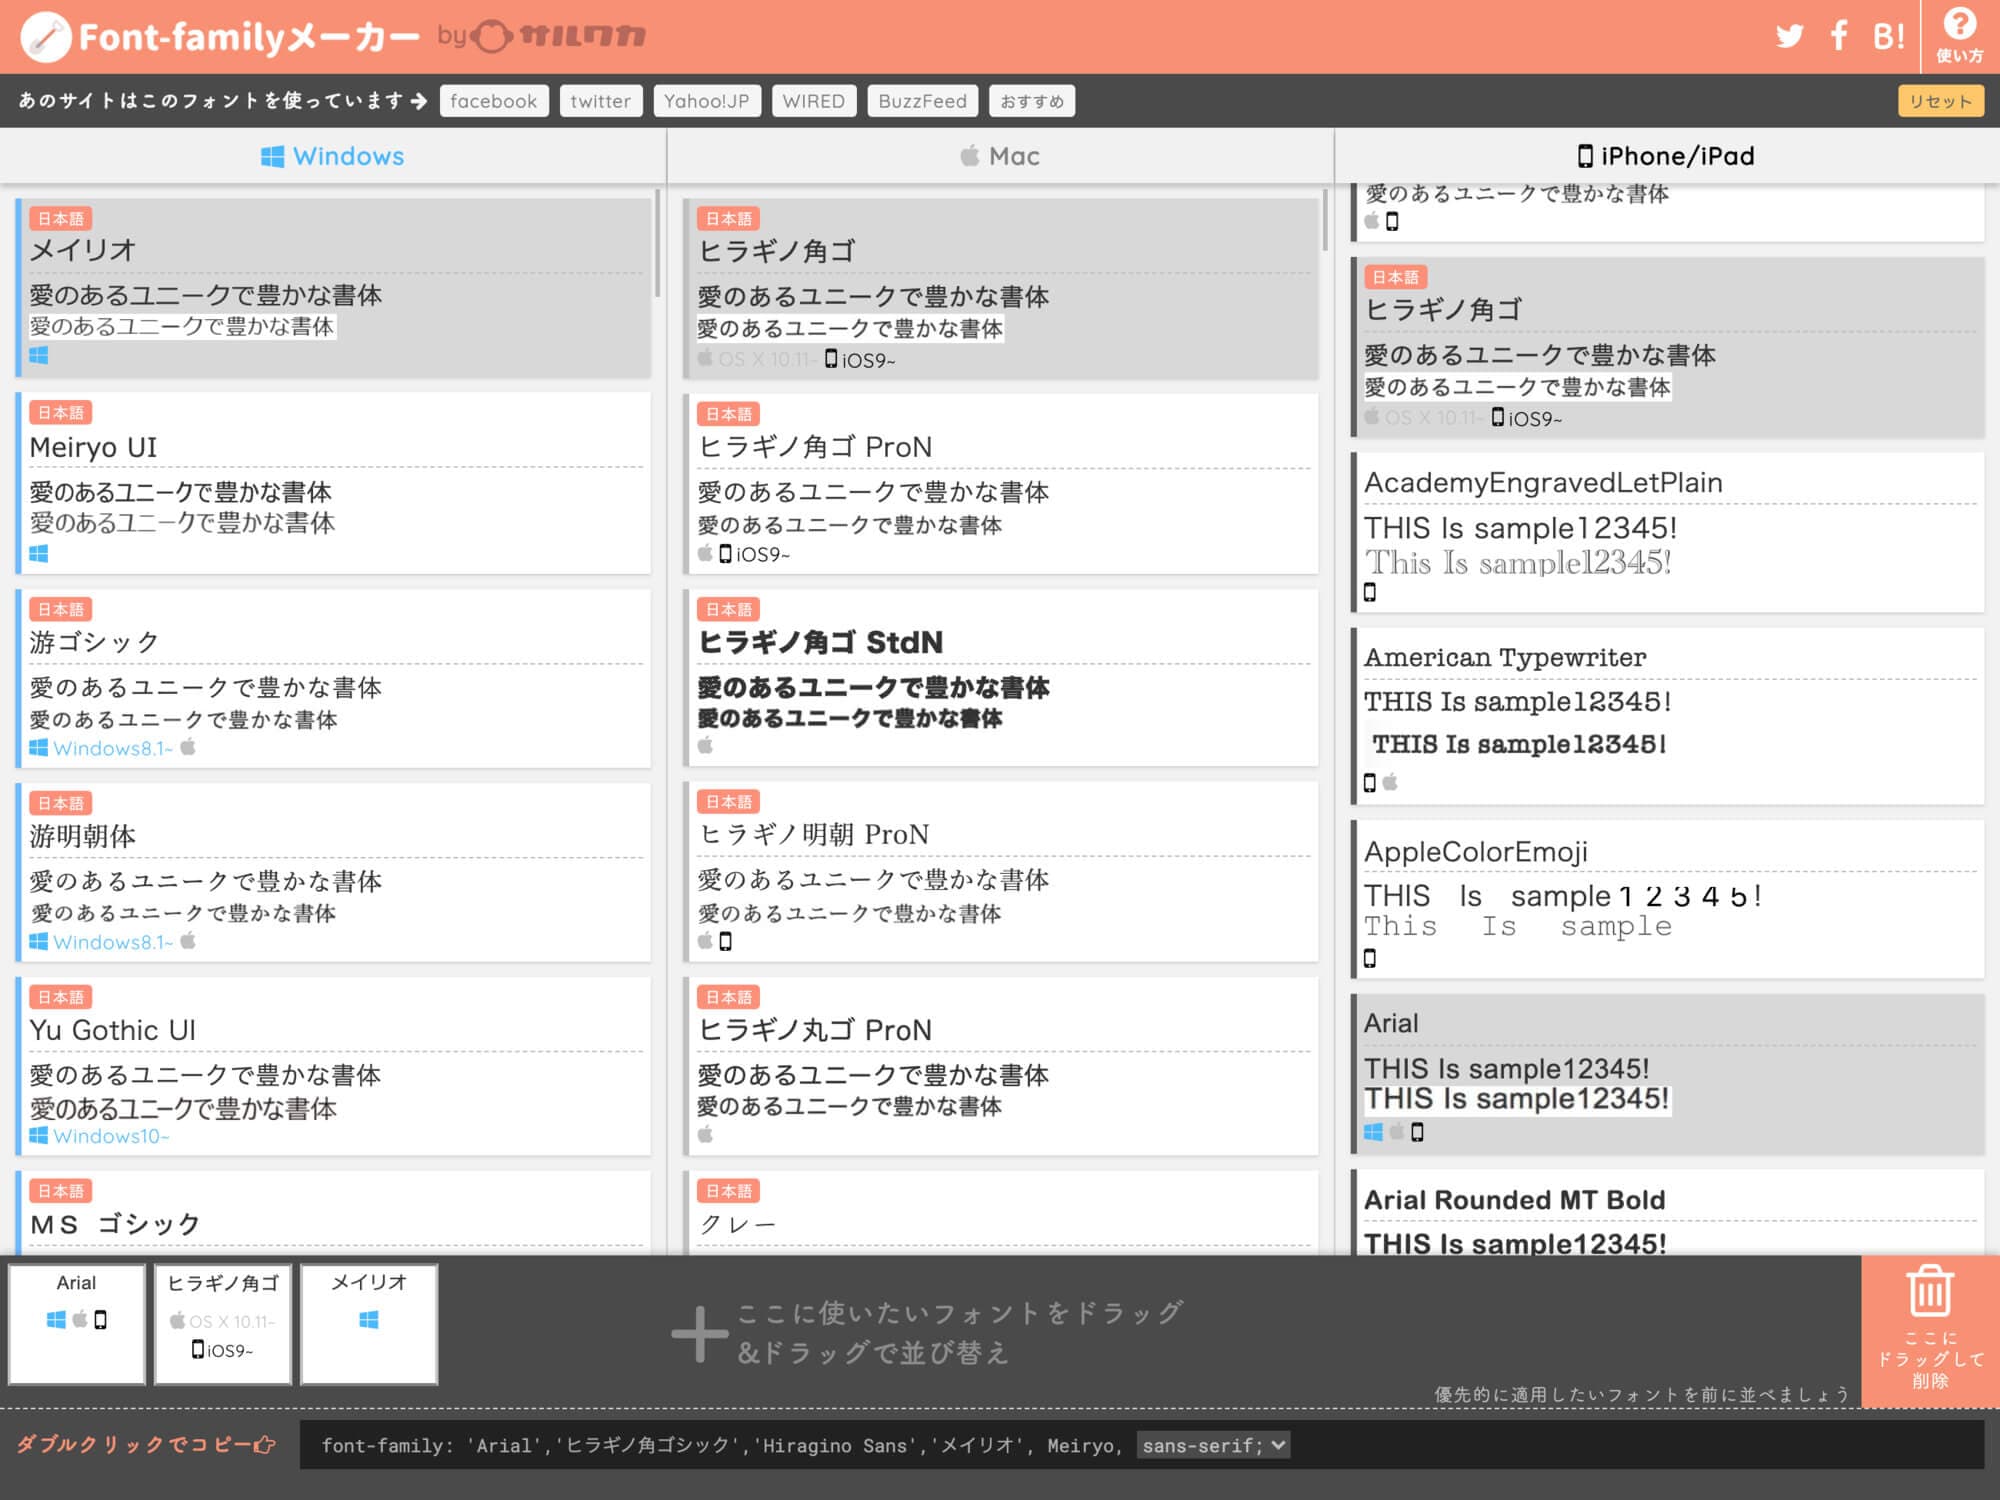
Task: Click the Hatena B! bookmark icon
Action: tap(1888, 37)
